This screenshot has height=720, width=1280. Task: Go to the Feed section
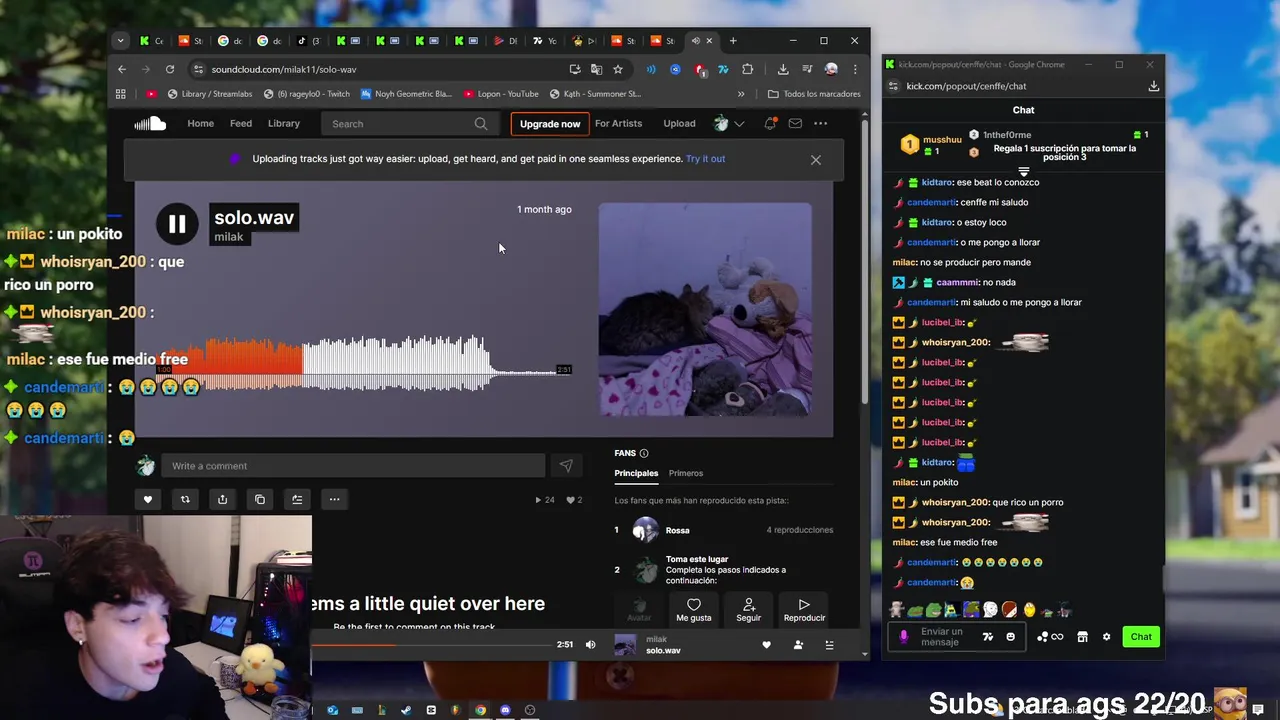(x=241, y=123)
